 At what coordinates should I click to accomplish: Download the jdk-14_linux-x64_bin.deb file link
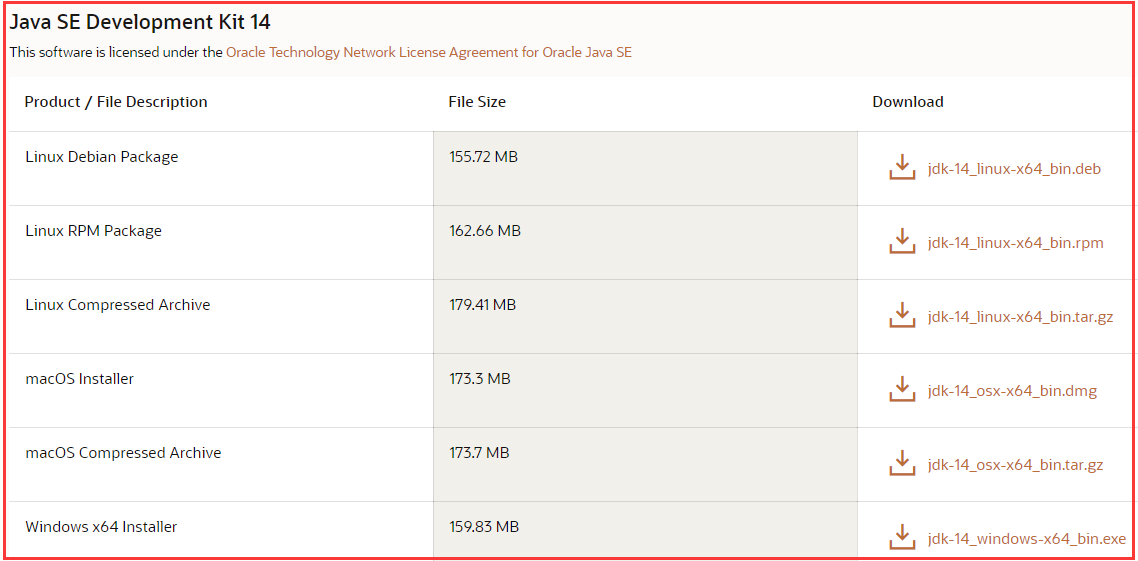coord(1014,169)
